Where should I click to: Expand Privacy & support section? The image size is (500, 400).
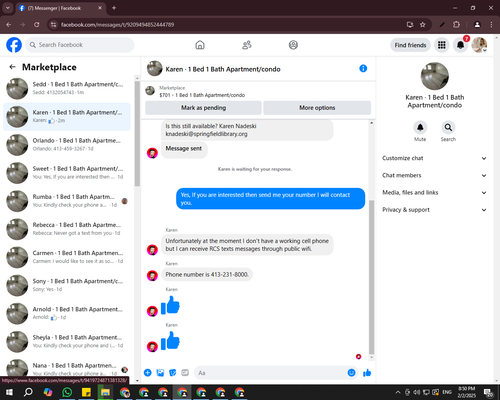(434, 210)
